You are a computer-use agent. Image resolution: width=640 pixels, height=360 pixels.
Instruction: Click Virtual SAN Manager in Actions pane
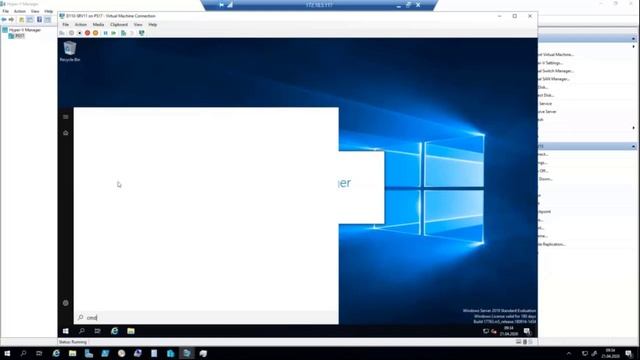pyautogui.click(x=553, y=79)
